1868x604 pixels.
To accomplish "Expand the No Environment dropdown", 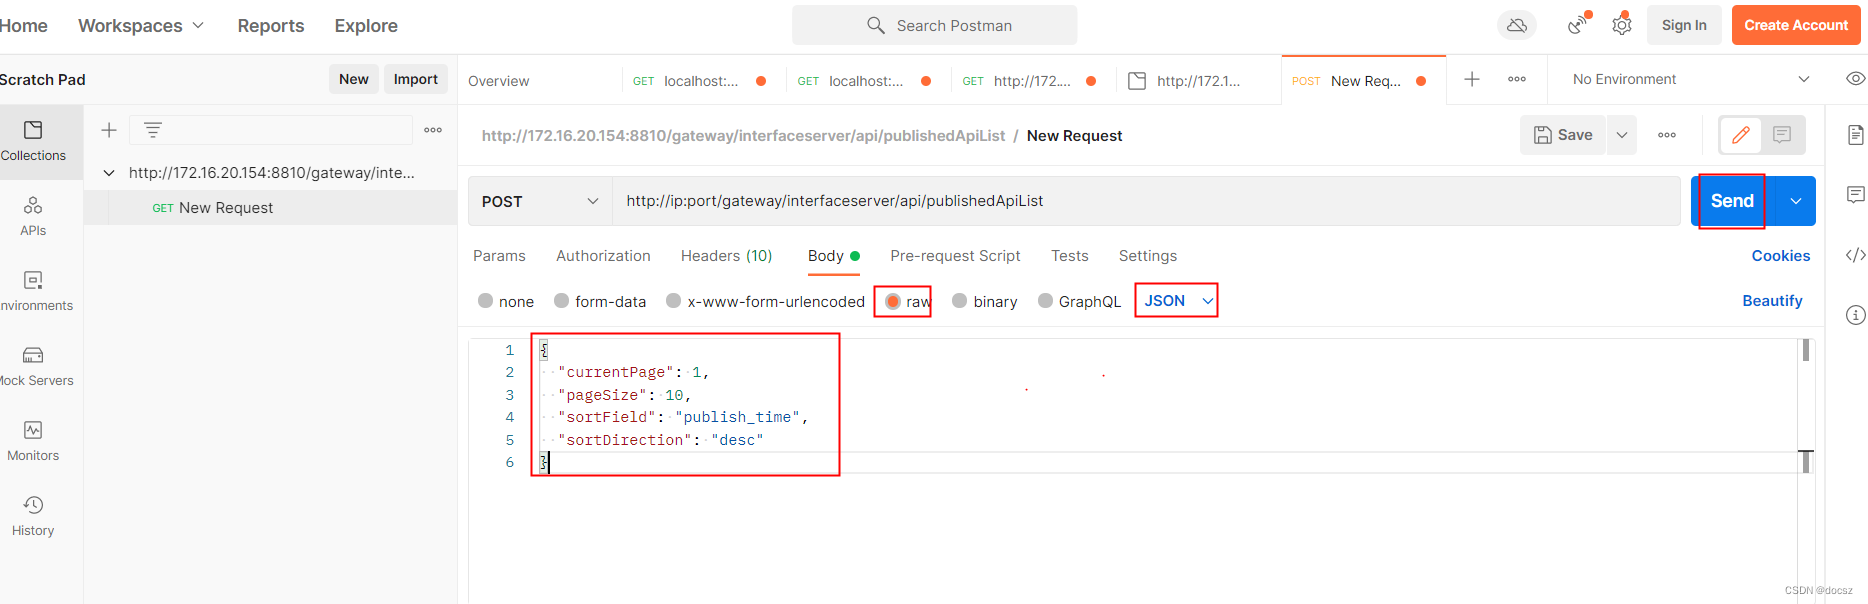I will (x=1691, y=79).
